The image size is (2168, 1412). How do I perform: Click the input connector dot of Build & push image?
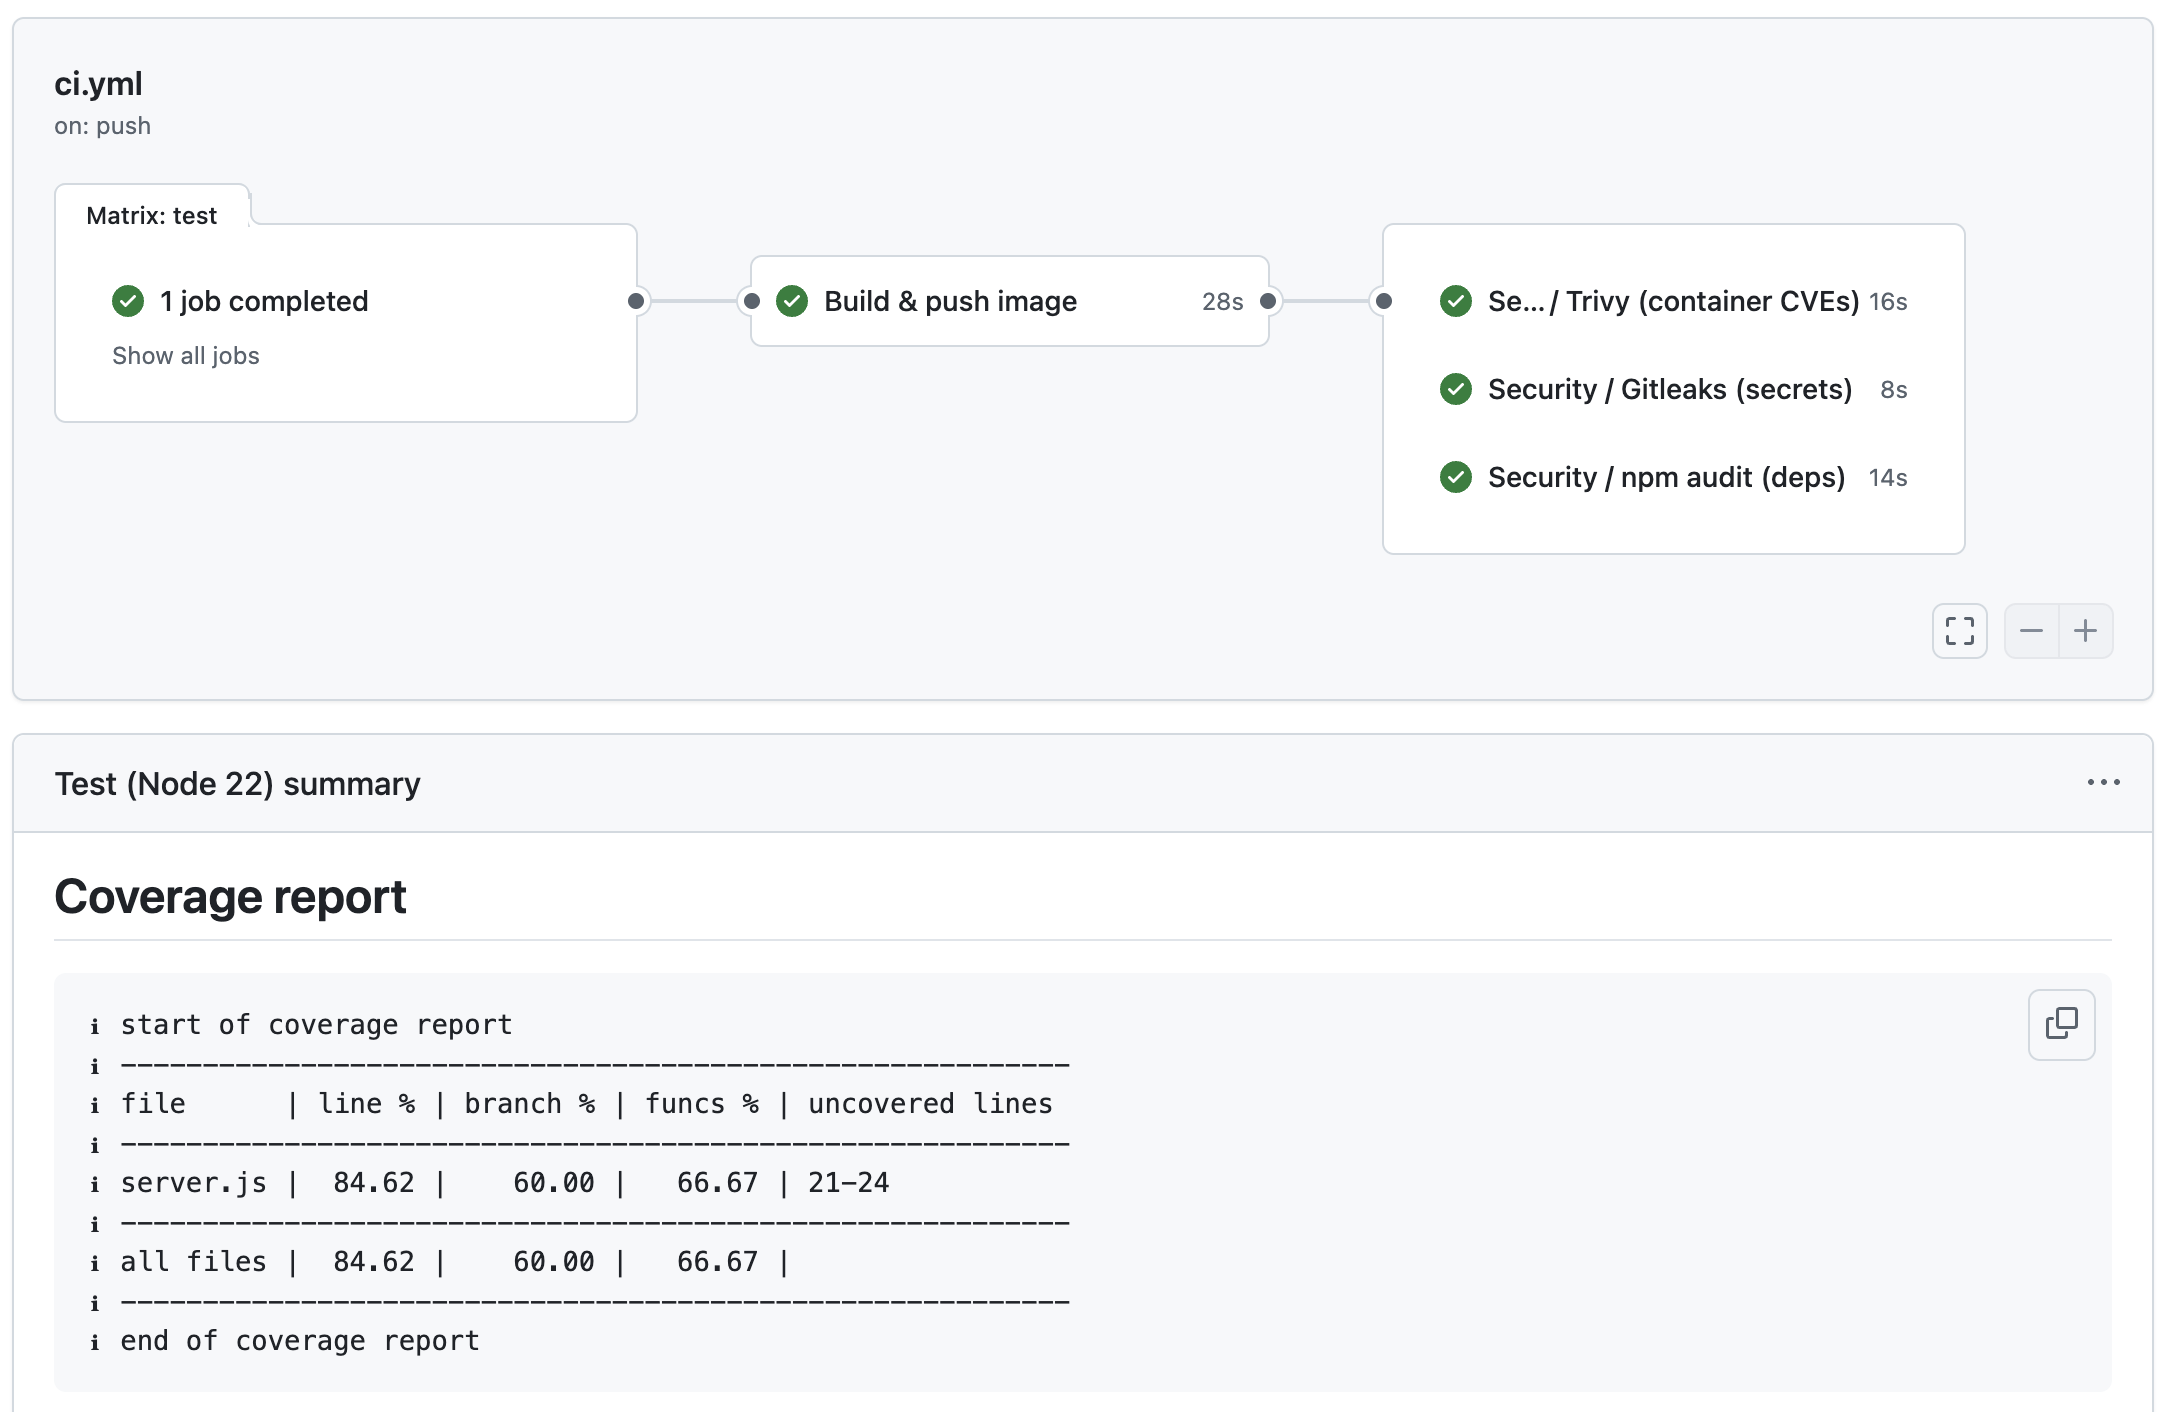pyautogui.click(x=752, y=301)
